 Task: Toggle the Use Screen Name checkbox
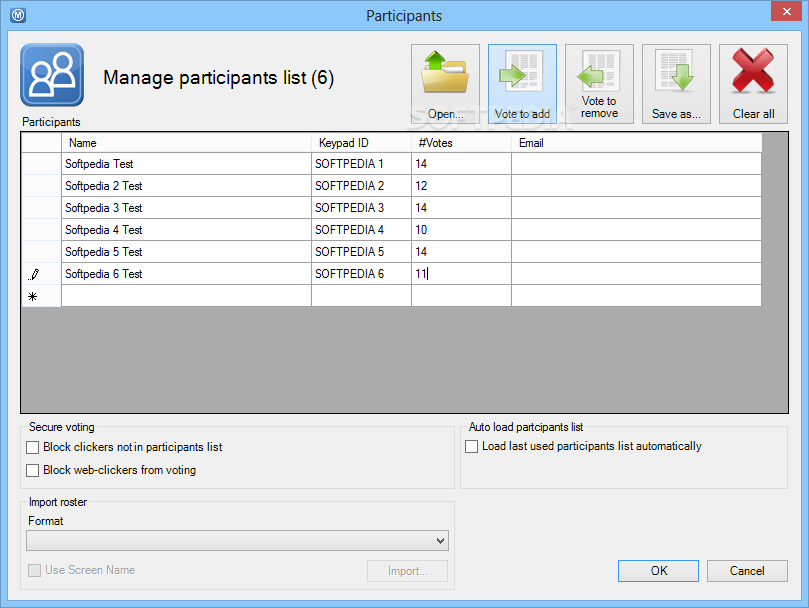tap(35, 570)
